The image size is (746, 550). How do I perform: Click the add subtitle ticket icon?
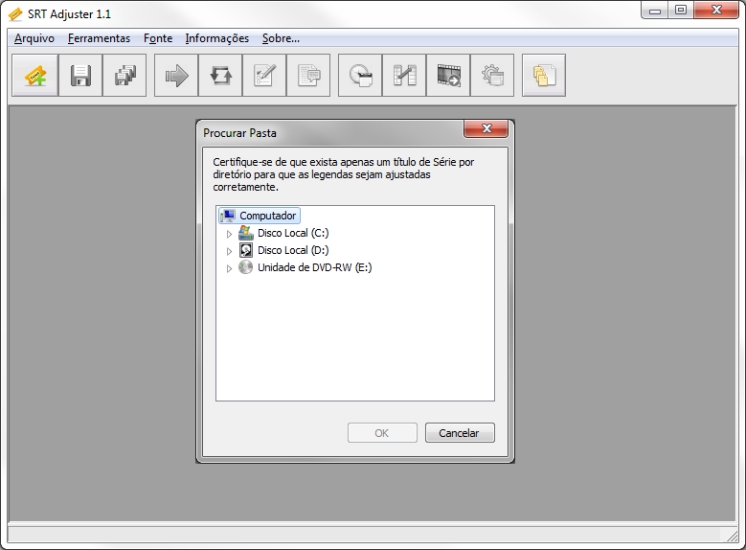click(35, 76)
